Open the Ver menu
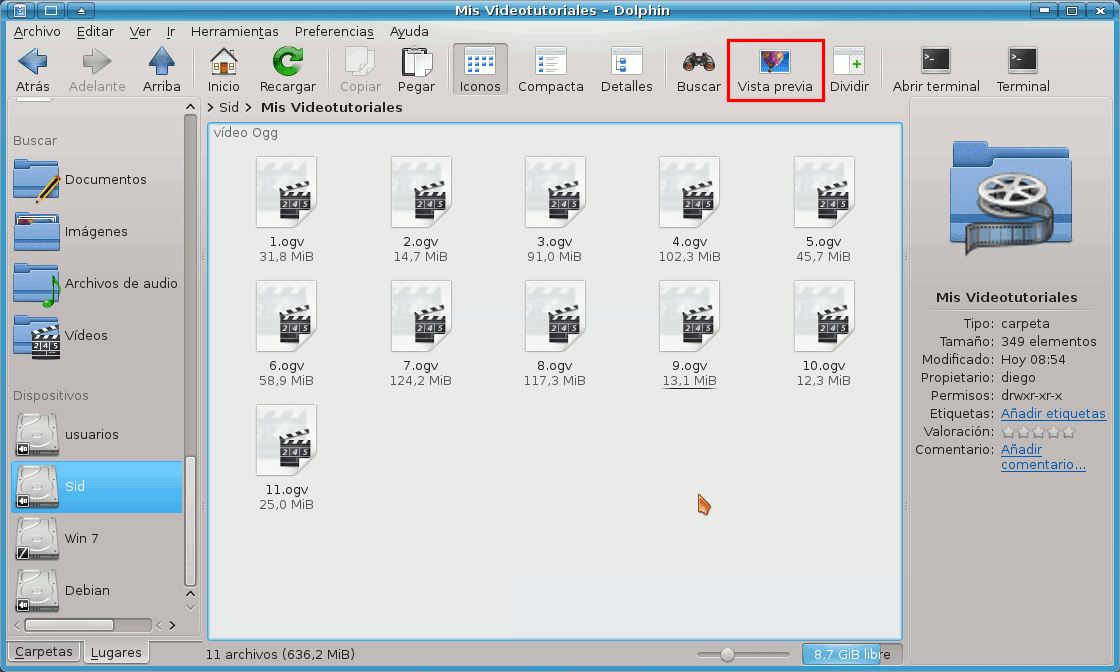This screenshot has width=1120, height=672. [x=140, y=31]
